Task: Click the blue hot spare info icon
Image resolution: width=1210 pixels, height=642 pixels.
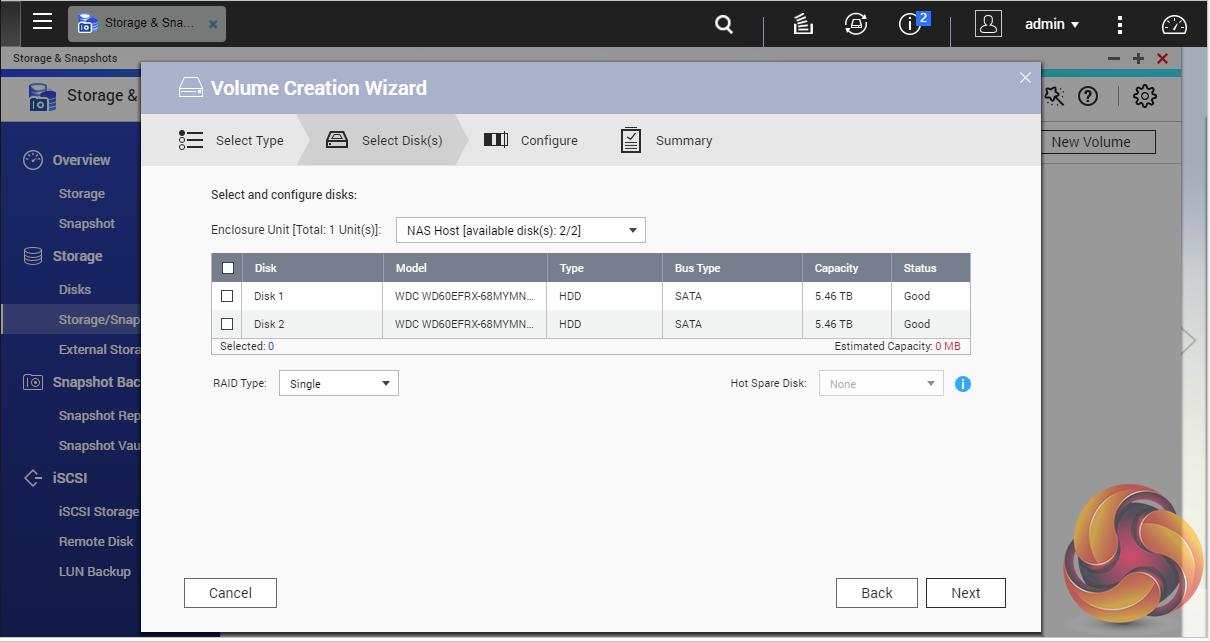Action: 963,384
